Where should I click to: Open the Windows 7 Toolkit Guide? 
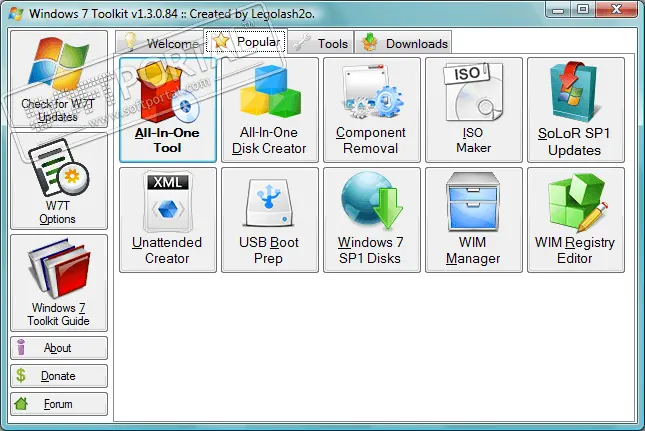[x=58, y=283]
